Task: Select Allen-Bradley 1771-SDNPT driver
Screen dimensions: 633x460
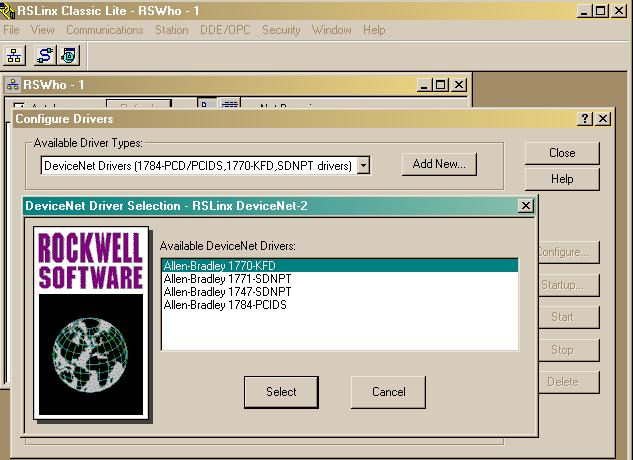Action: pyautogui.click(x=340, y=279)
